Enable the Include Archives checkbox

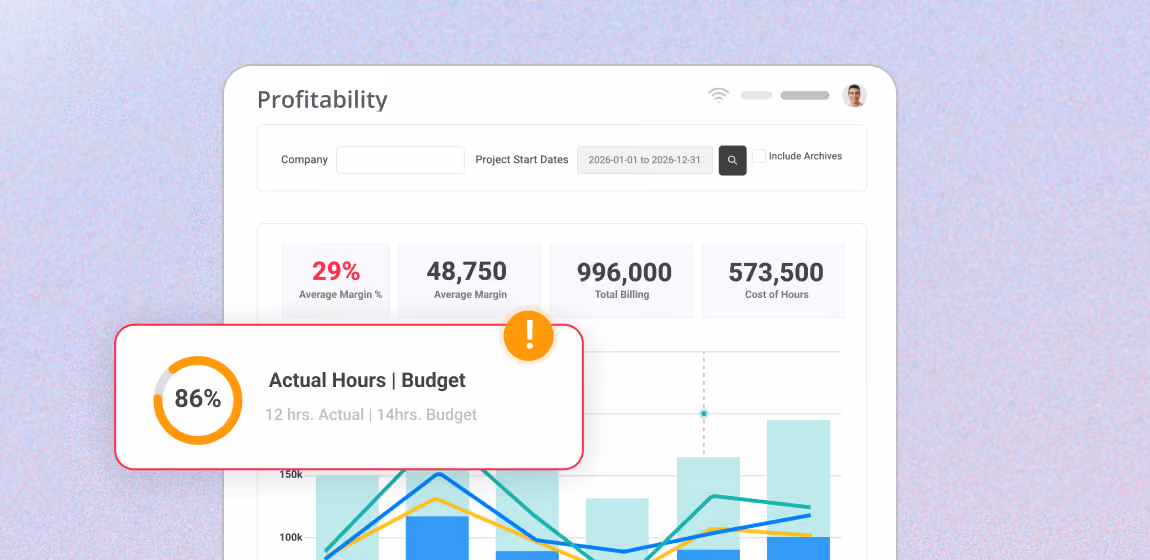[x=759, y=156]
